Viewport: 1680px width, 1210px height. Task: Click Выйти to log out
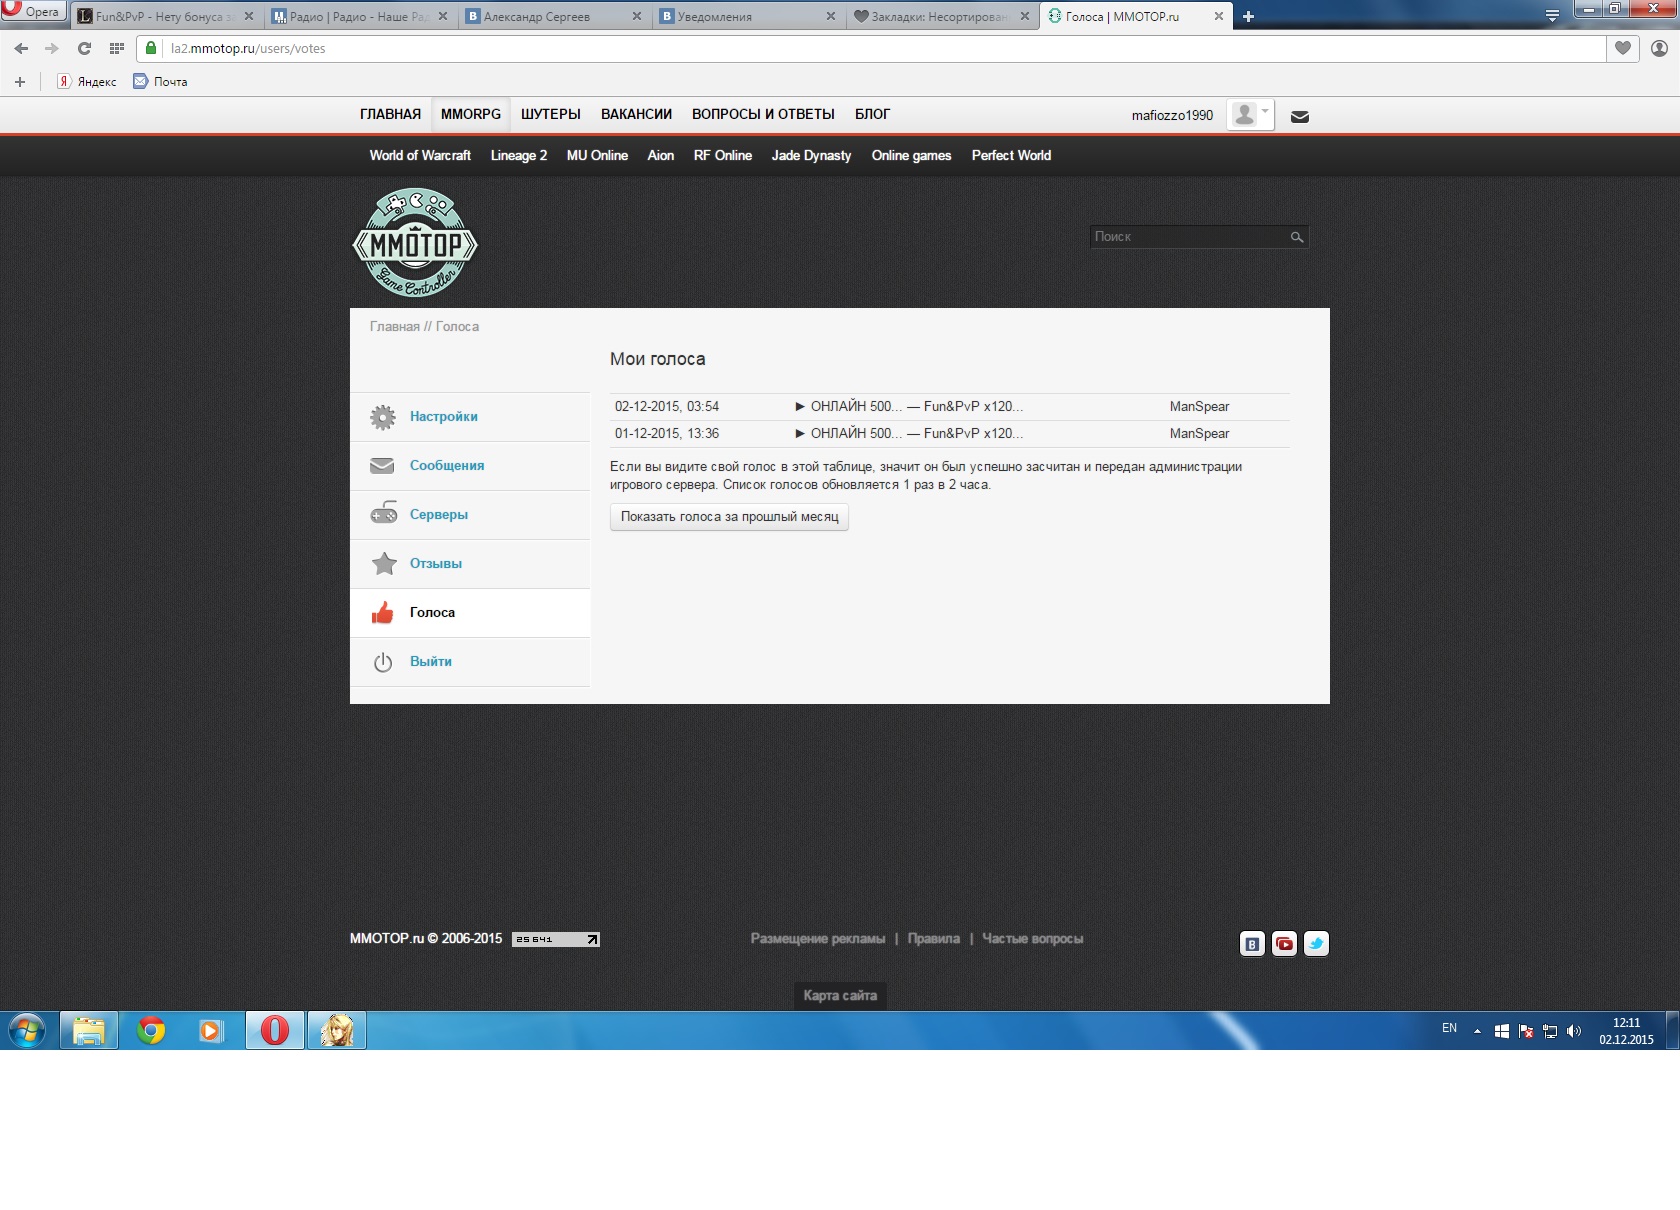click(x=430, y=662)
